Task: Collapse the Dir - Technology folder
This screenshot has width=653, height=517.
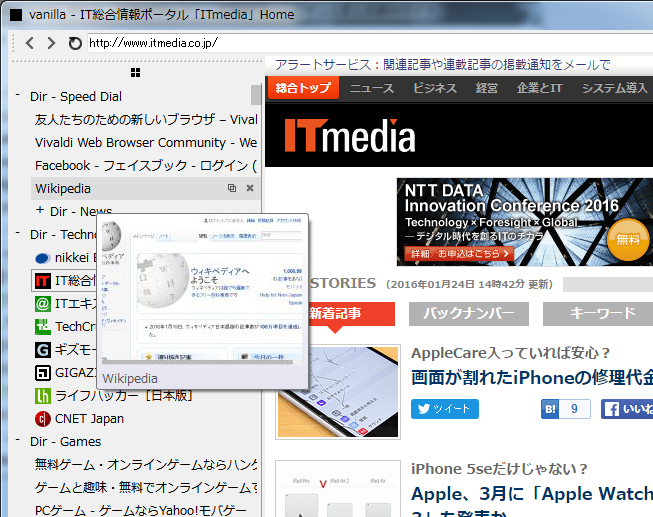Action: 18,233
